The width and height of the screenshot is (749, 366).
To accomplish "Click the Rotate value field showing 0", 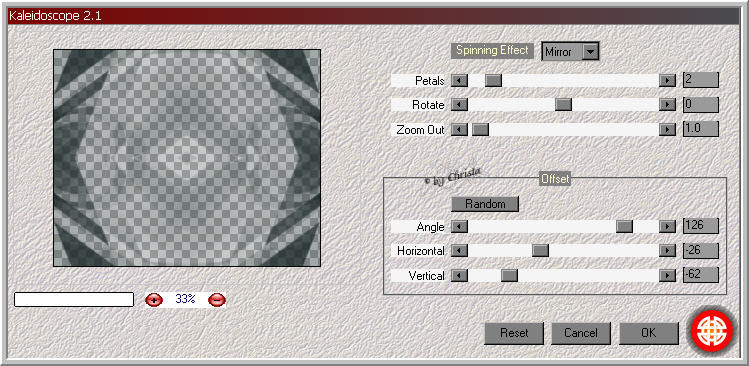I will [x=701, y=105].
